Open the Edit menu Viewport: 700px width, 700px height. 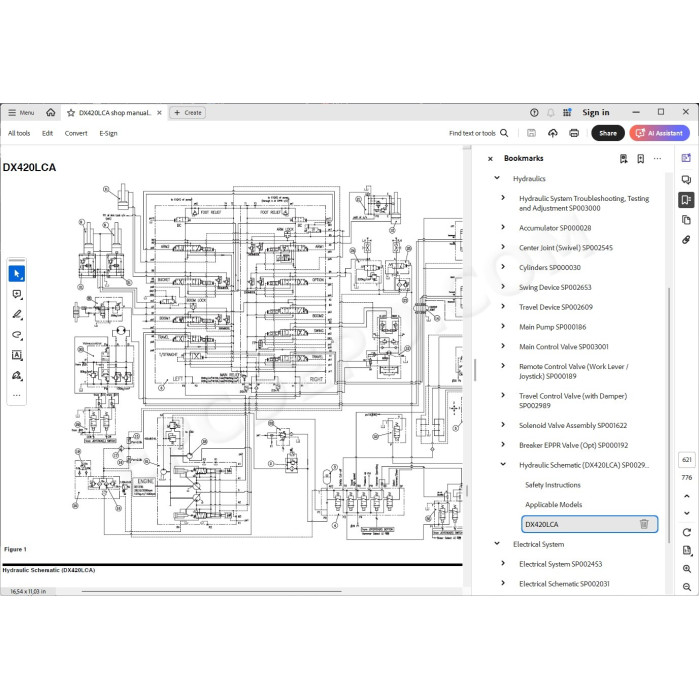tap(47, 133)
